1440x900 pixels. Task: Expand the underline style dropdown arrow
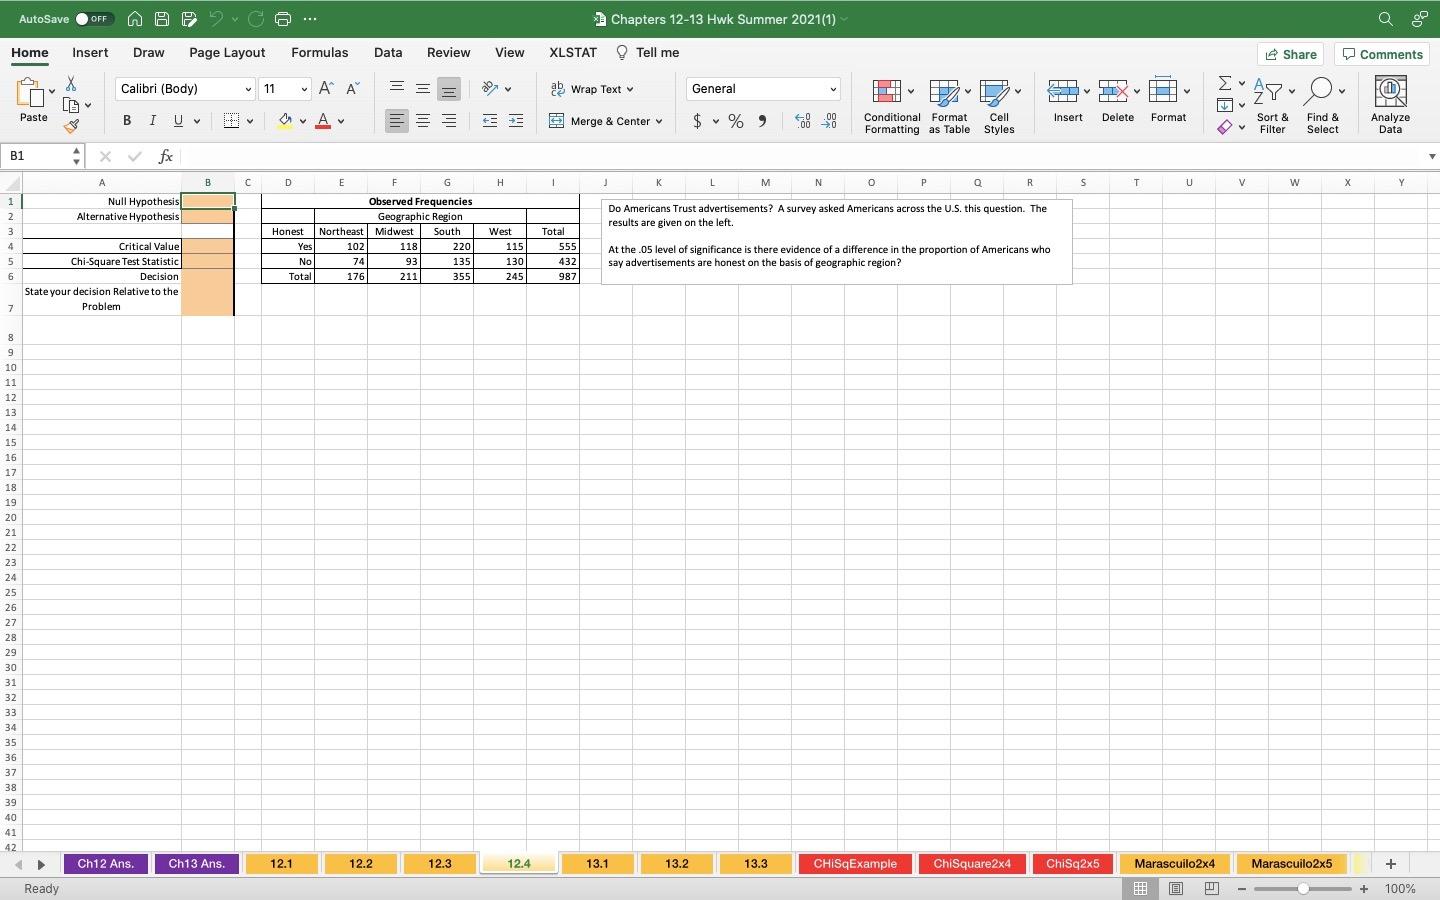(x=197, y=122)
